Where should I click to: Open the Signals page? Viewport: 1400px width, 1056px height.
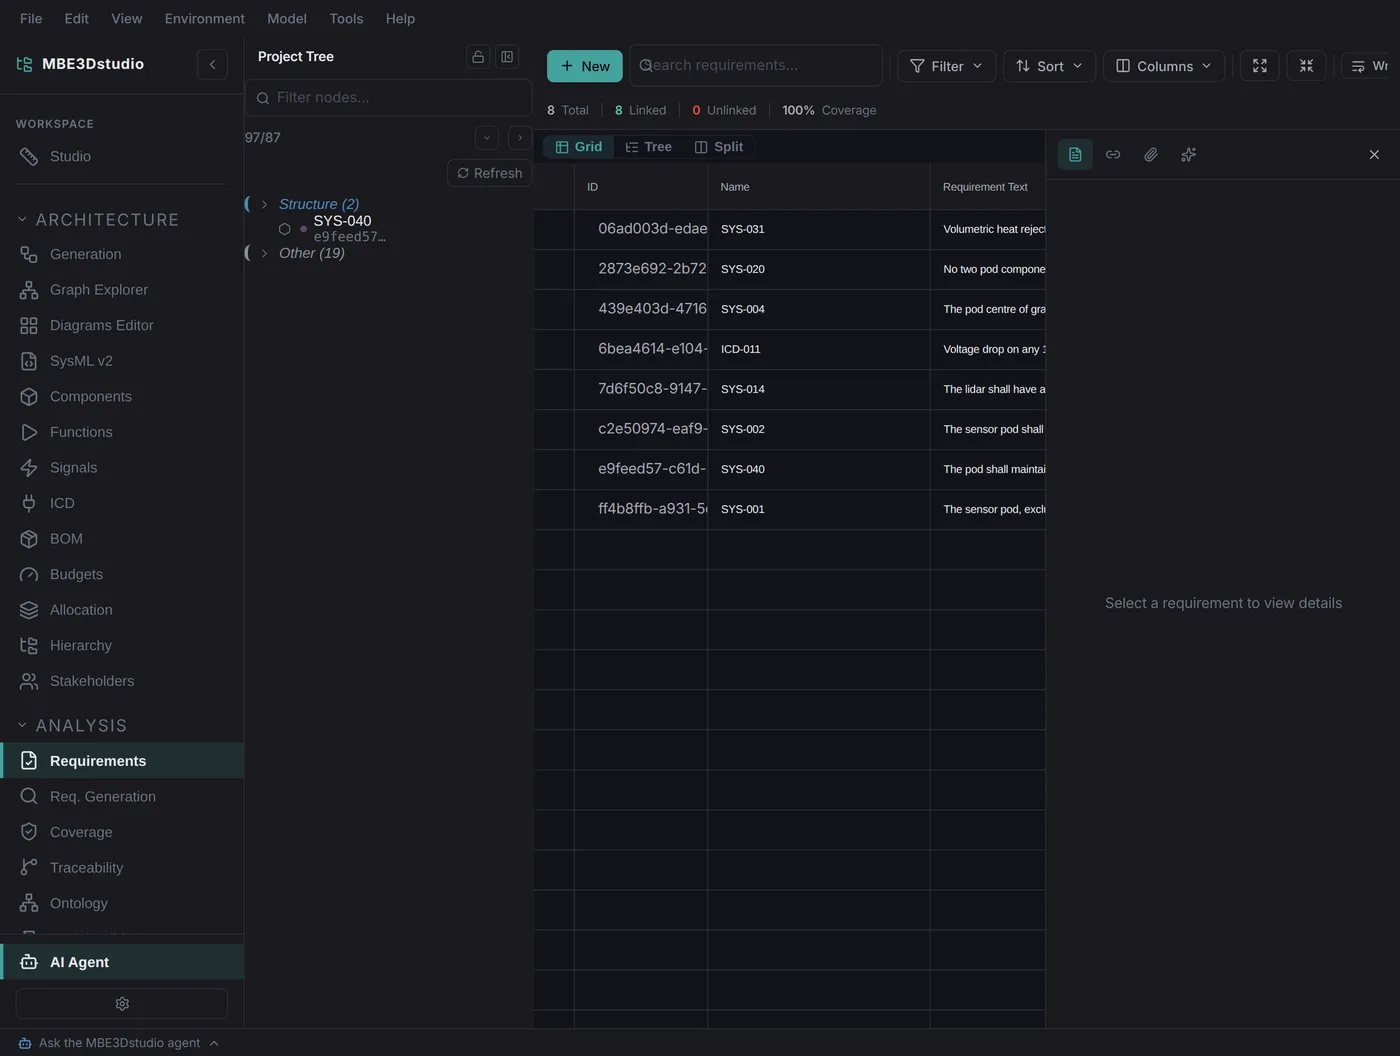122,467
